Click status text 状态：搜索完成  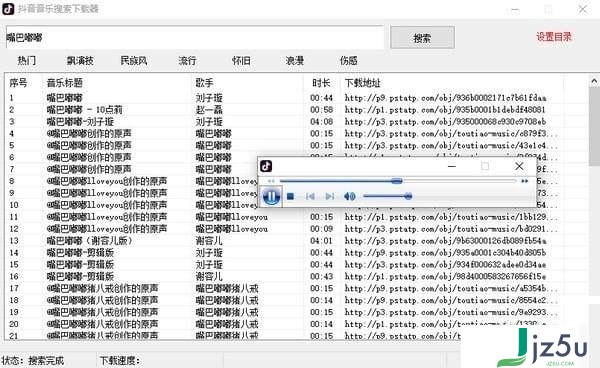coord(33,360)
